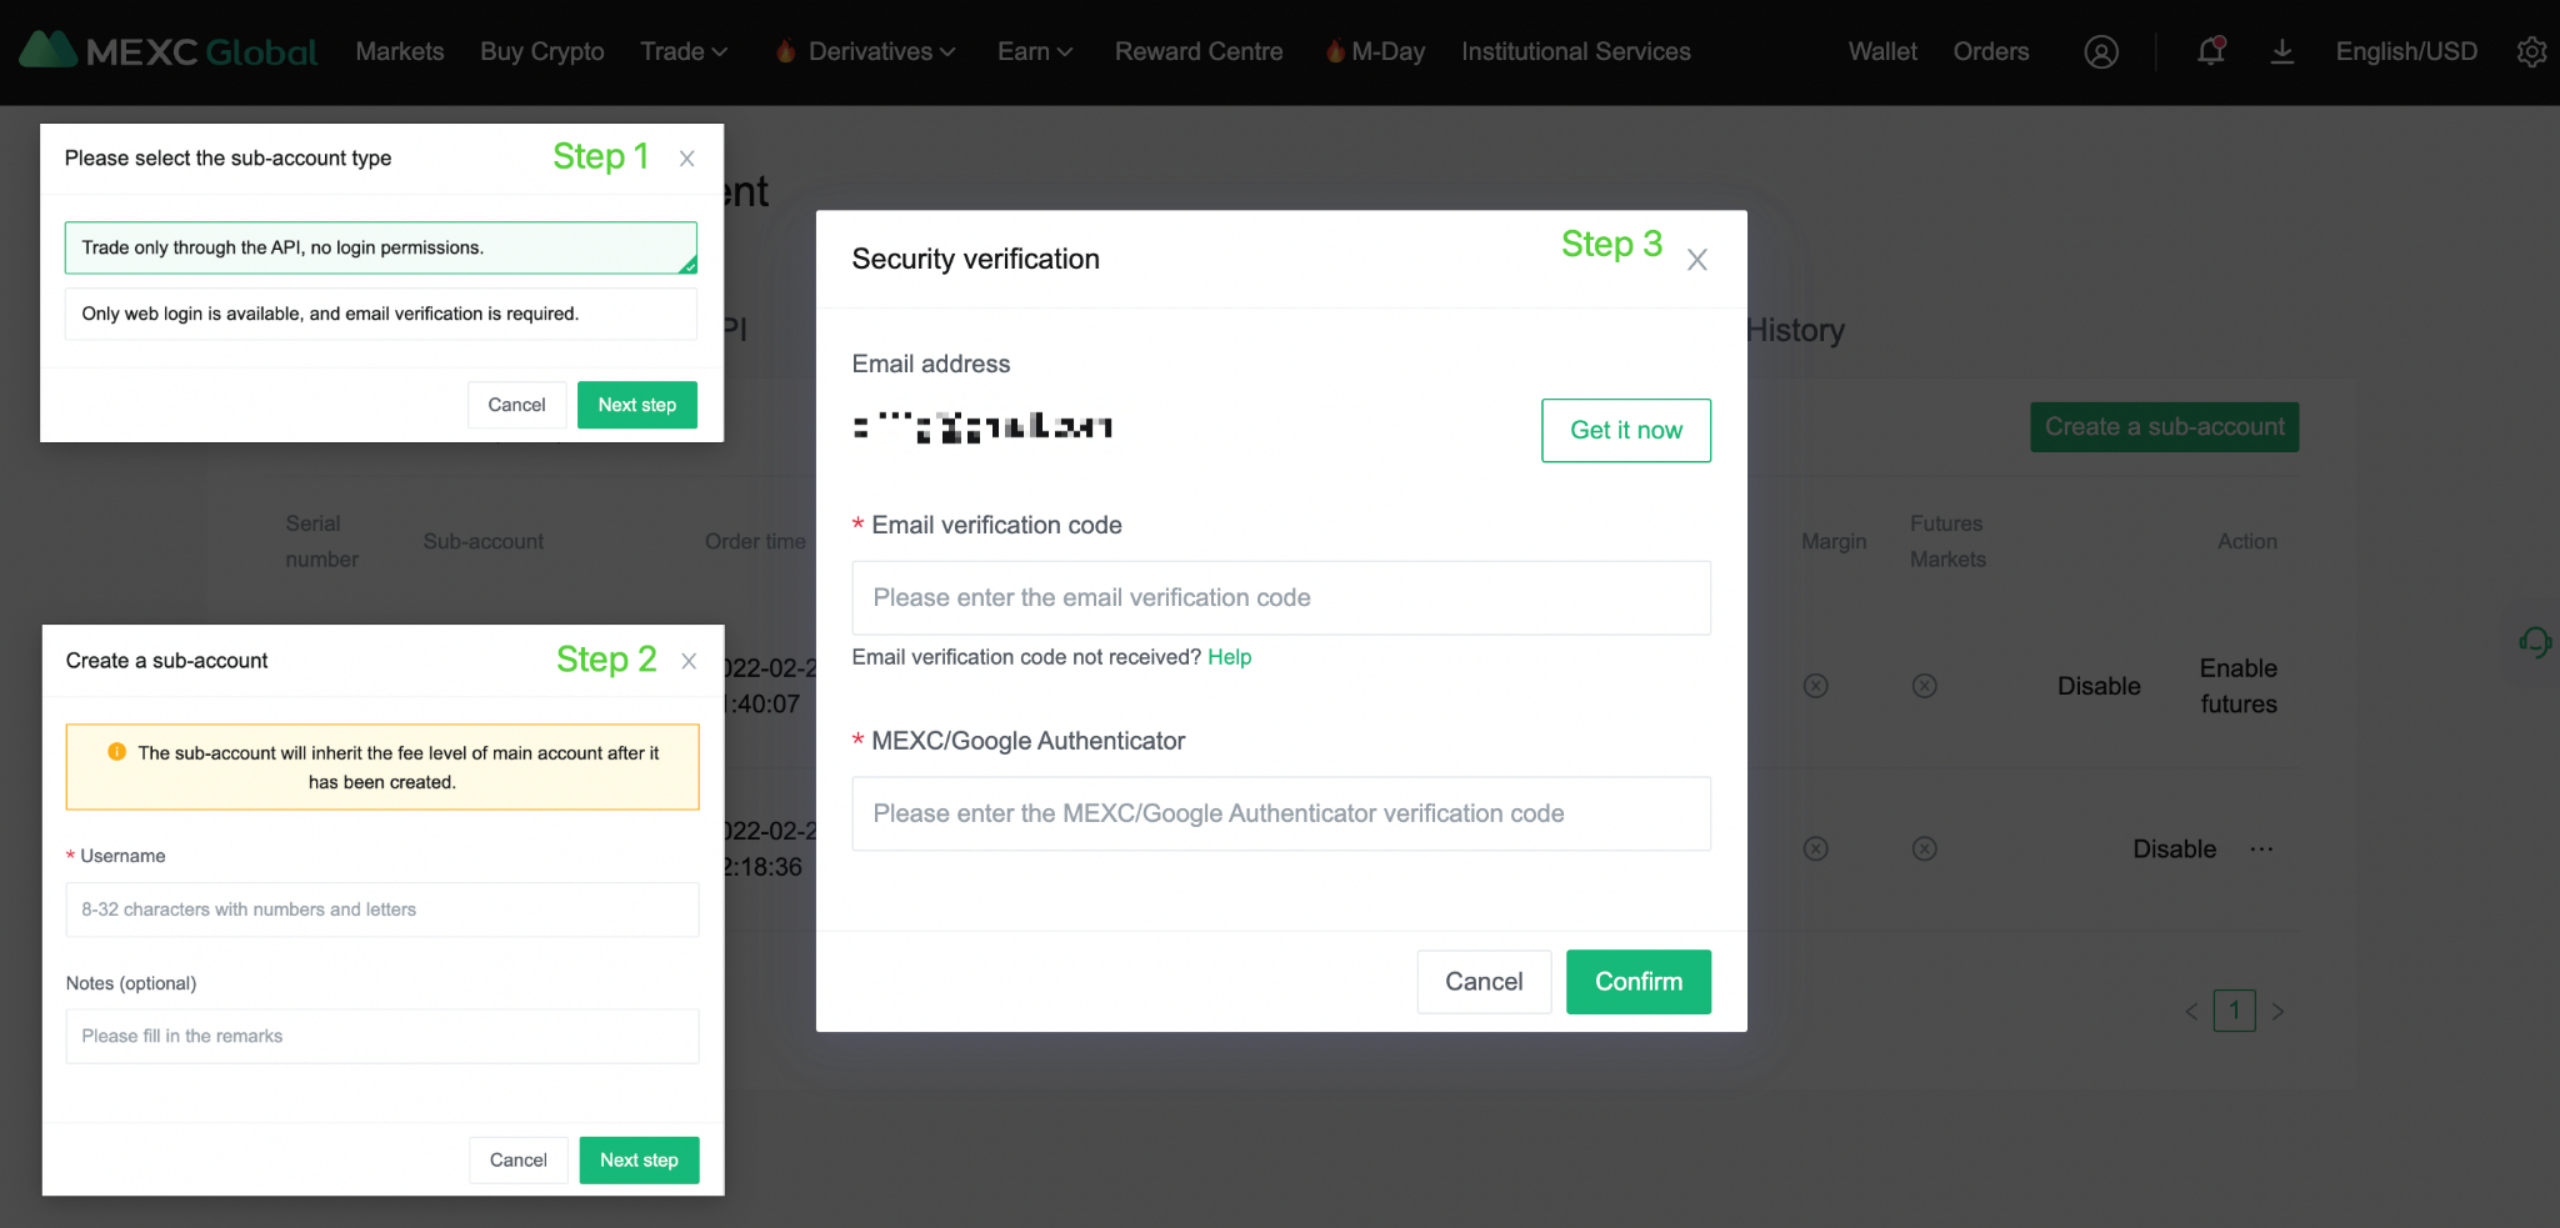The width and height of the screenshot is (2560, 1228).
Task: Expand the Trade dropdown menu
Action: [x=684, y=52]
